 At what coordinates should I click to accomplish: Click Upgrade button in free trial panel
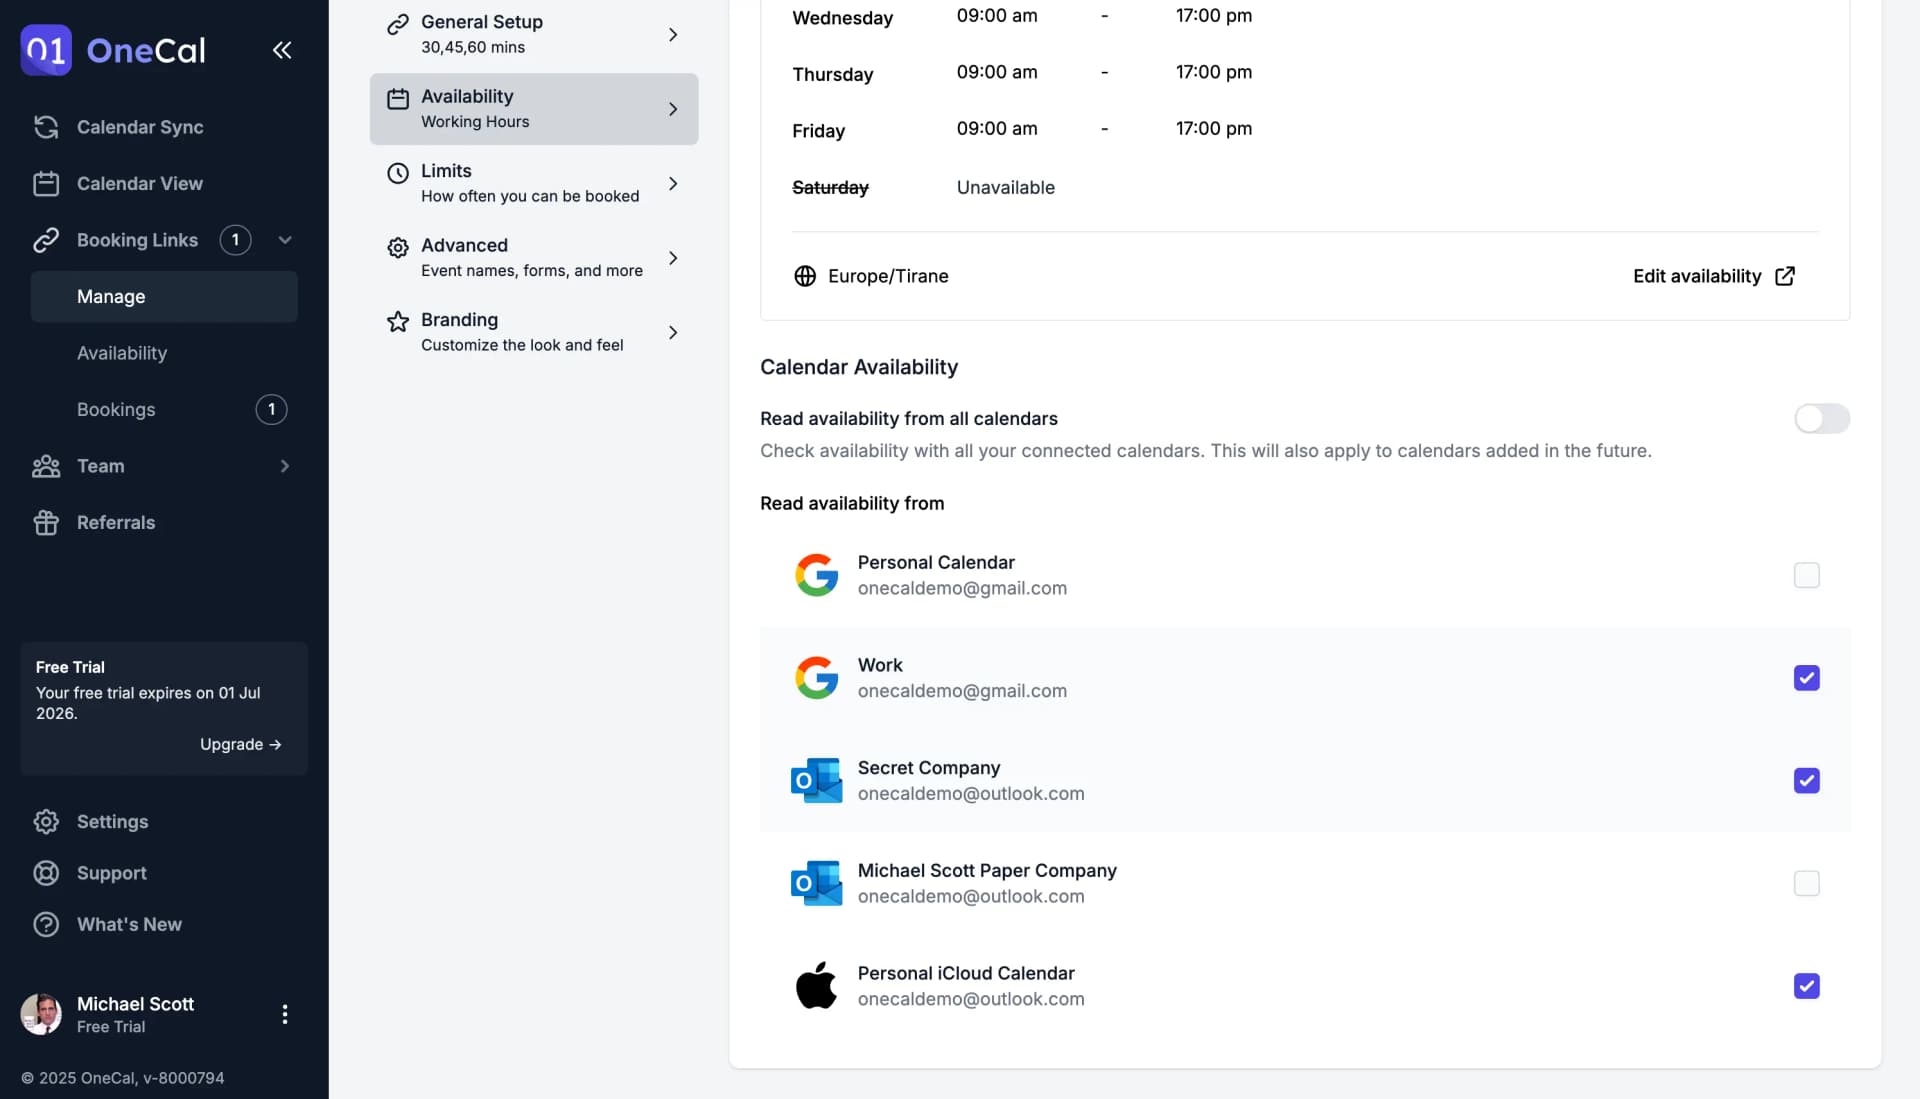click(241, 743)
